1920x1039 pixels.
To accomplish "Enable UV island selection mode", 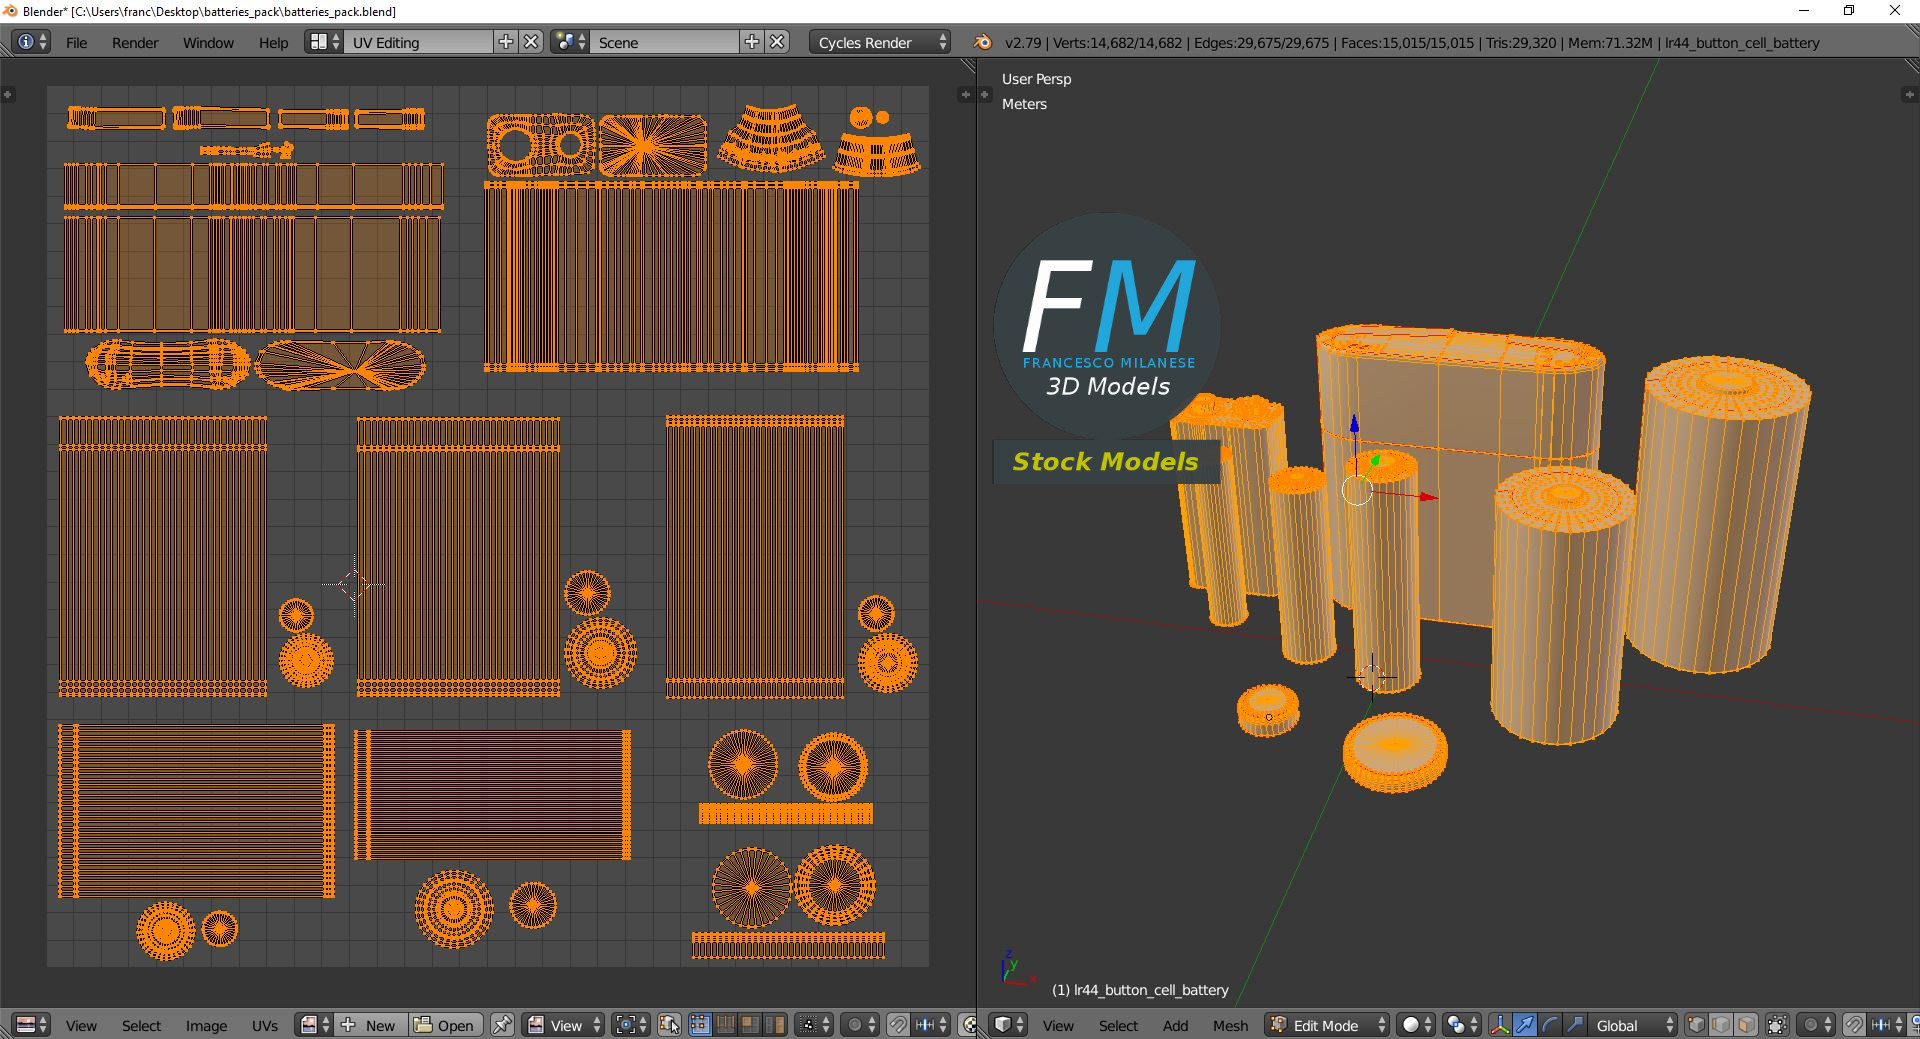I will click(x=774, y=1025).
